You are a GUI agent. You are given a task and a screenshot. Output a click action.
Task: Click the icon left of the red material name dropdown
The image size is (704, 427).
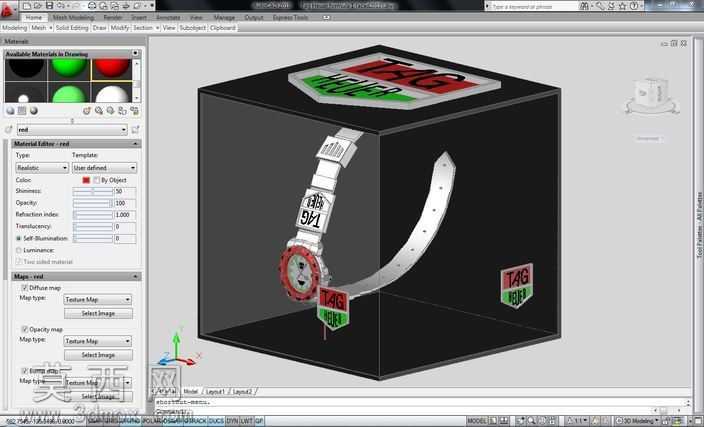[9, 130]
